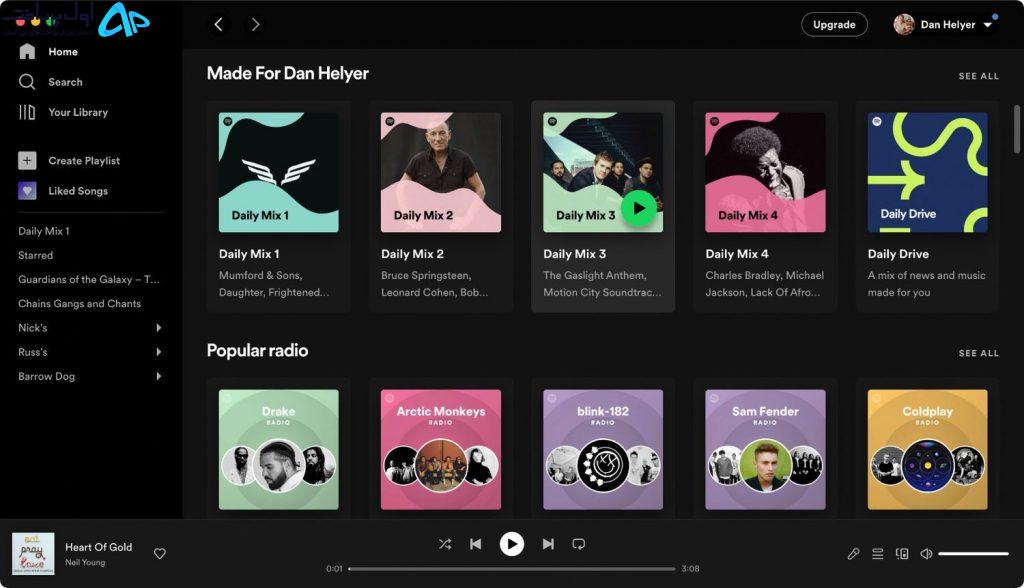Screen dimensions: 1024x588
Task: Open Guardians of the Galaxy playlist
Action: (x=89, y=280)
